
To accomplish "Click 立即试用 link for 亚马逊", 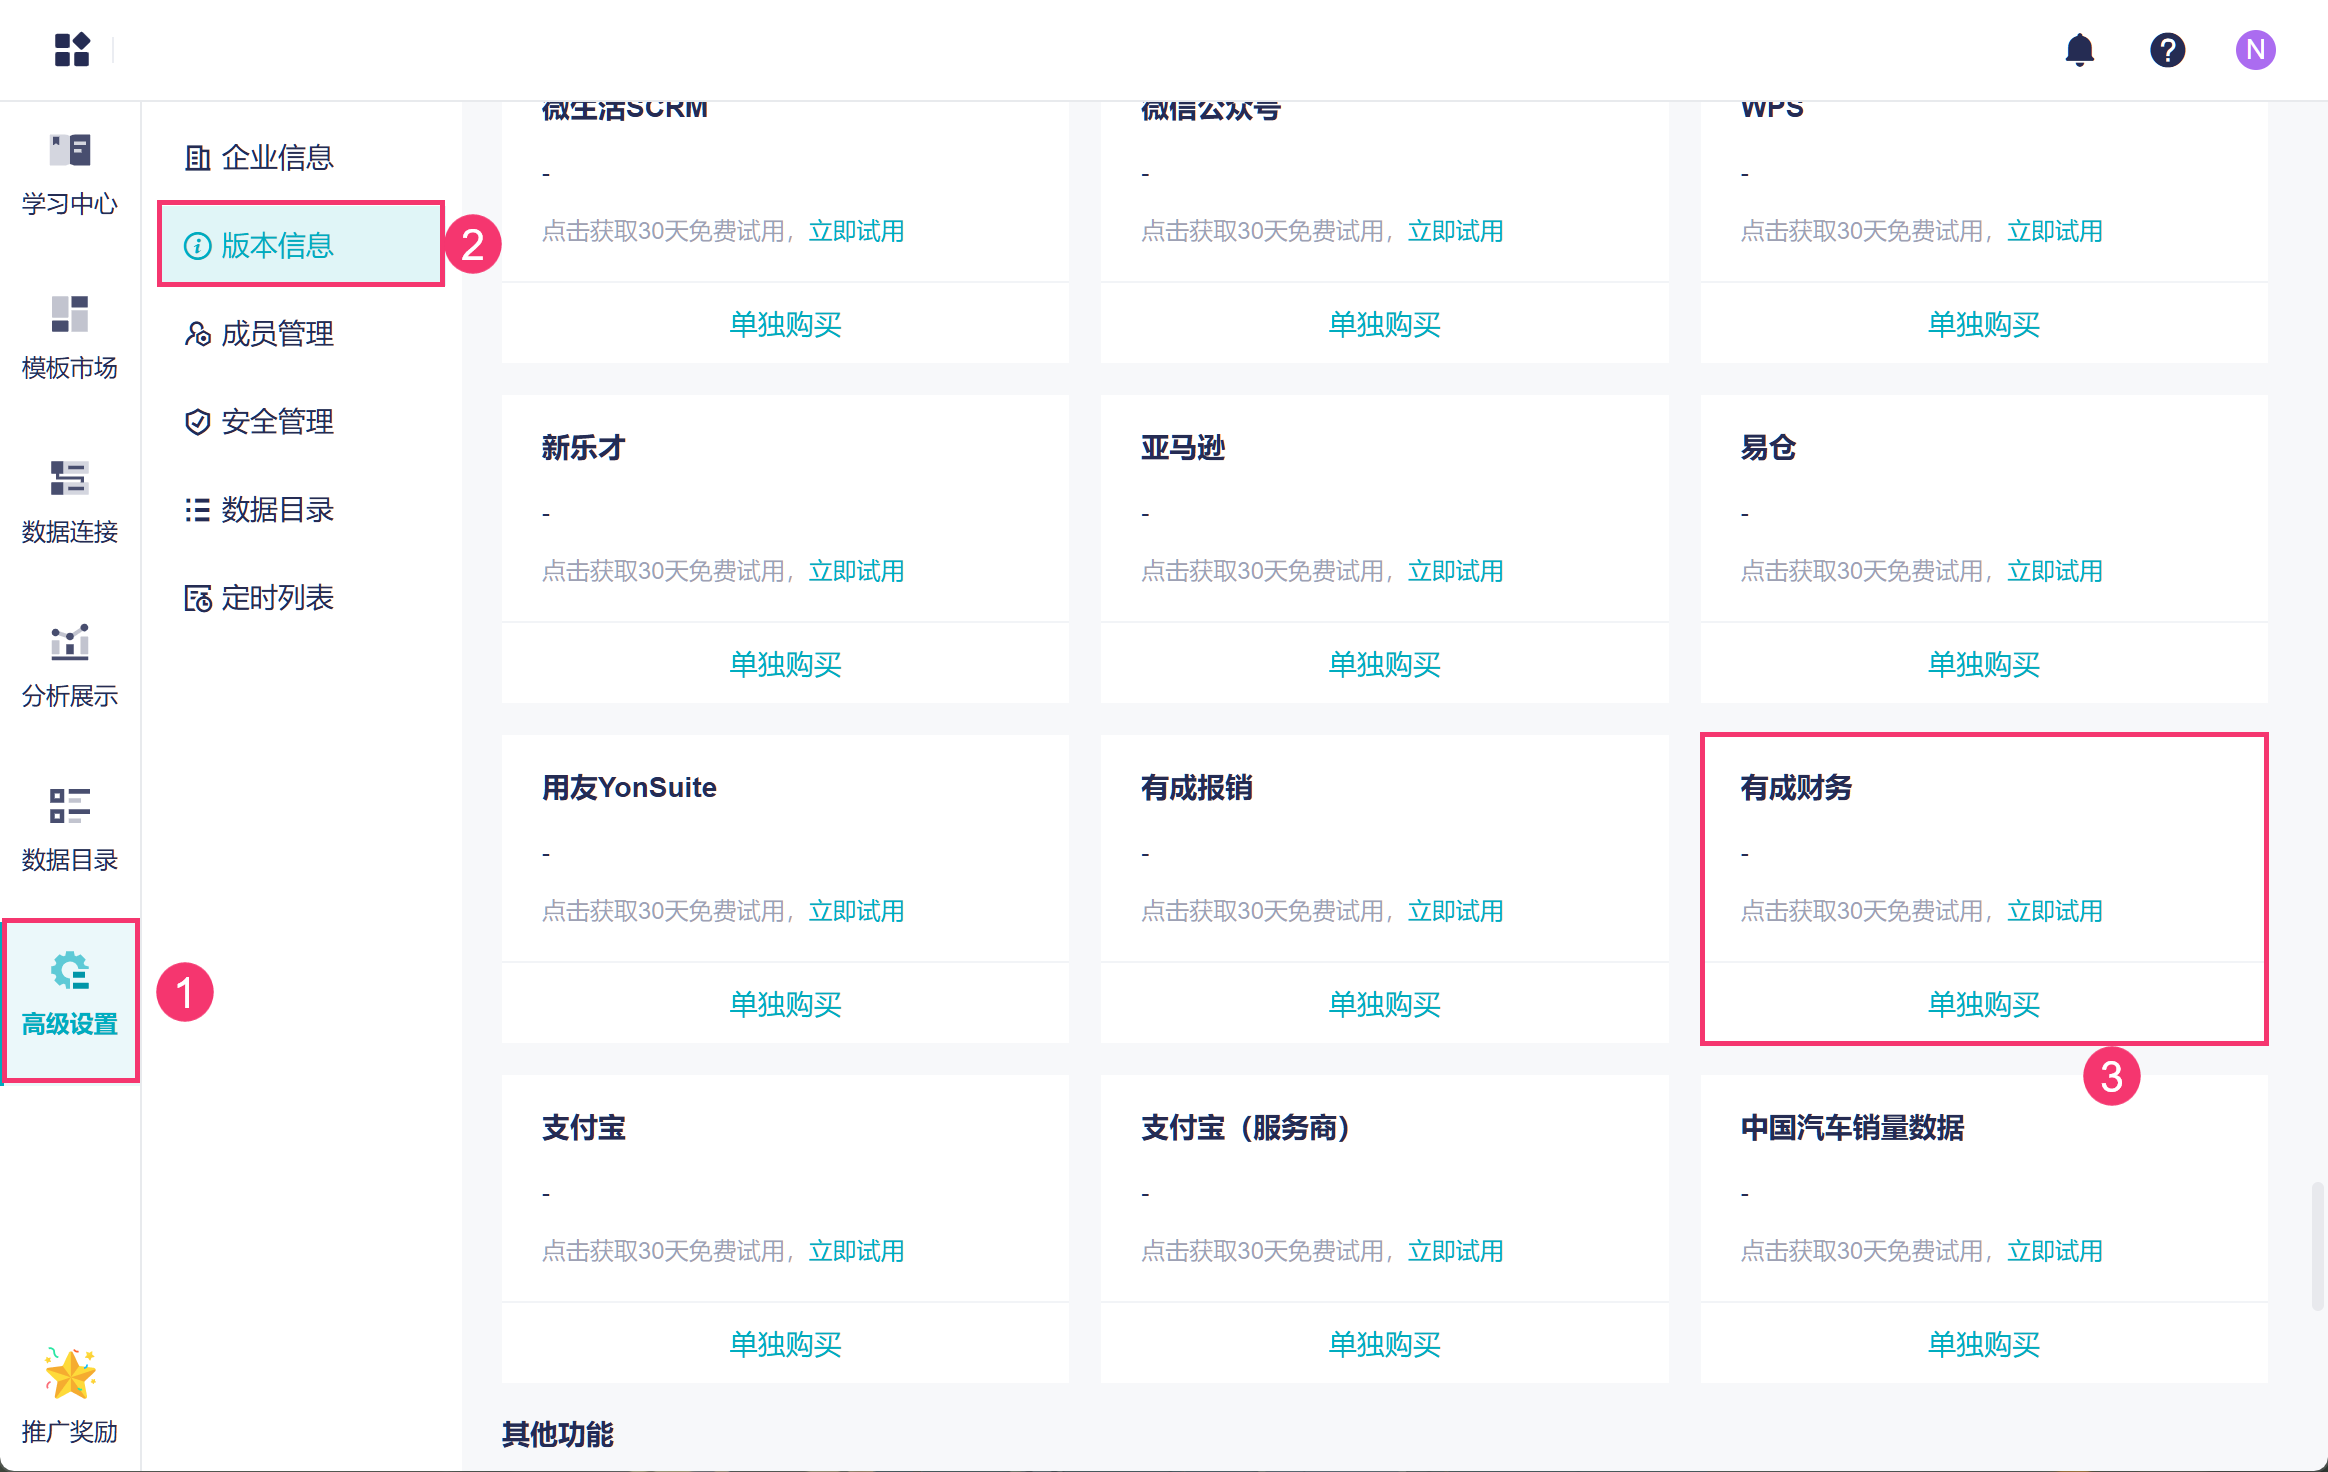I will point(1455,571).
